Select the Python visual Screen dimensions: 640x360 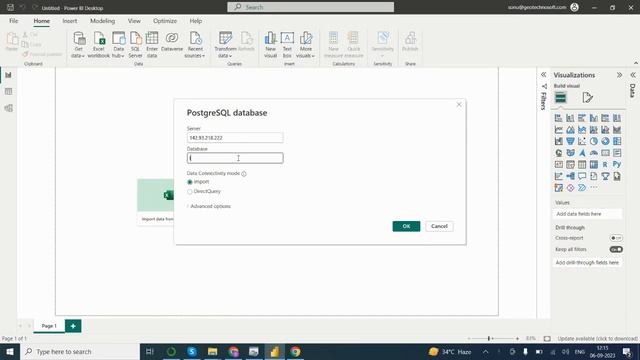(x=617, y=164)
